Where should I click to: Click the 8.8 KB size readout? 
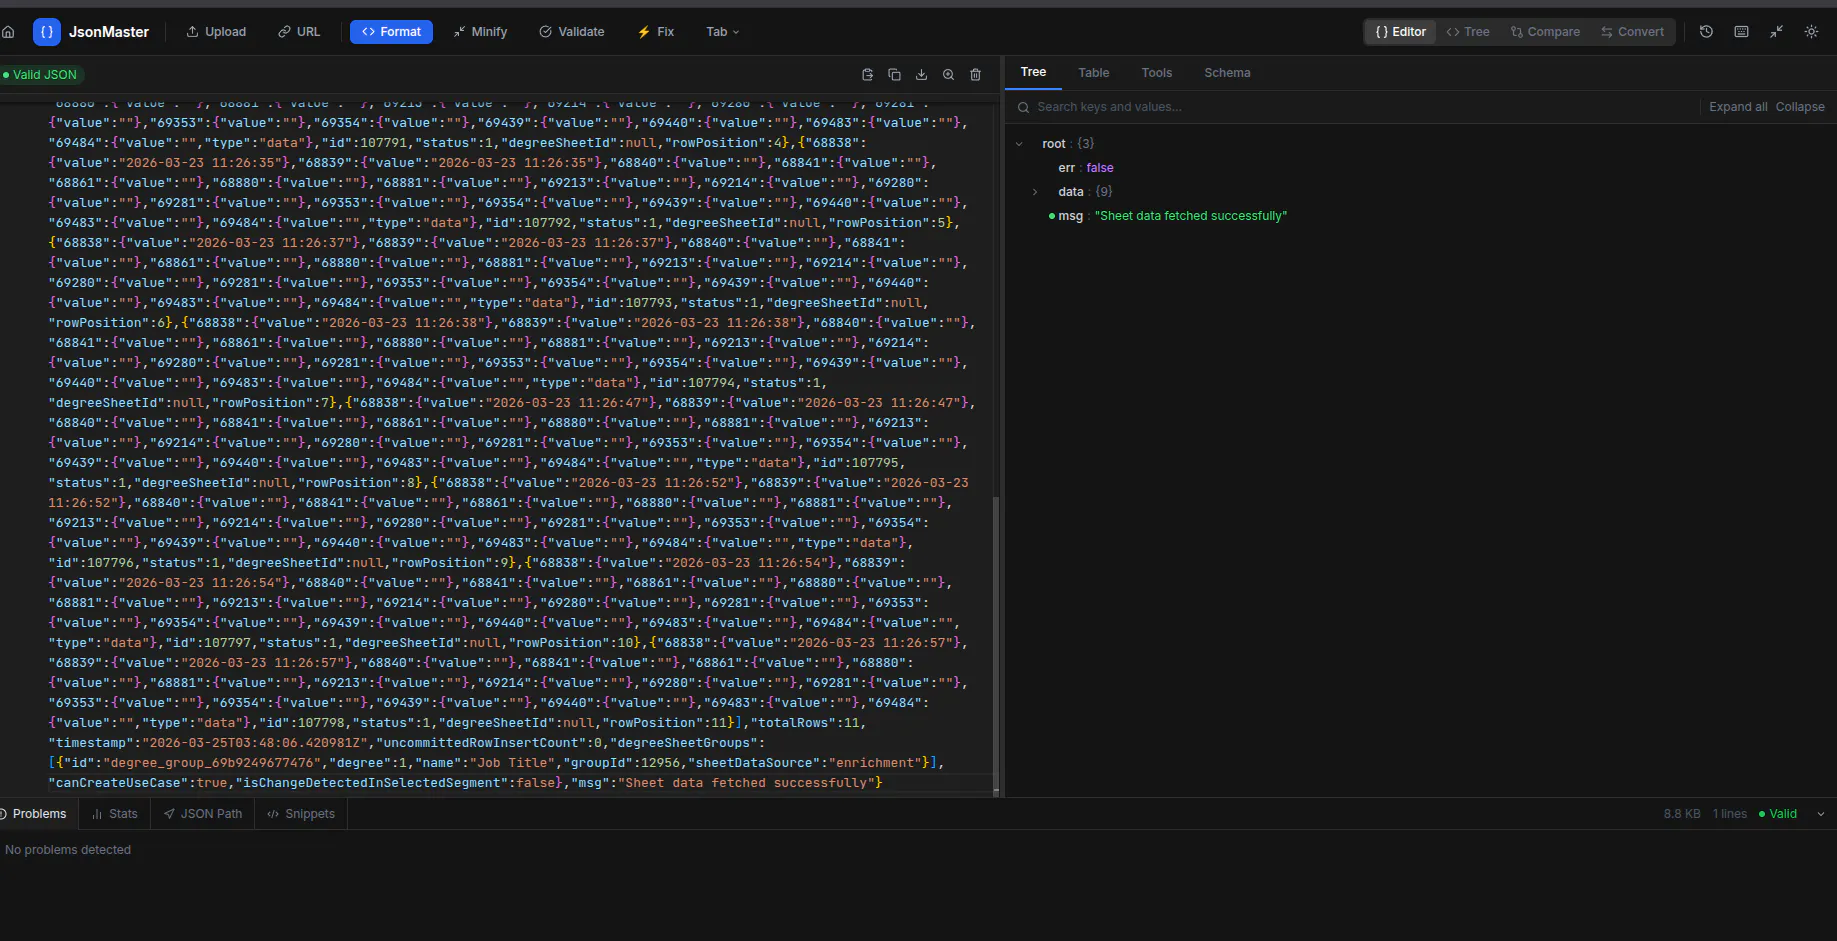[x=1682, y=814]
